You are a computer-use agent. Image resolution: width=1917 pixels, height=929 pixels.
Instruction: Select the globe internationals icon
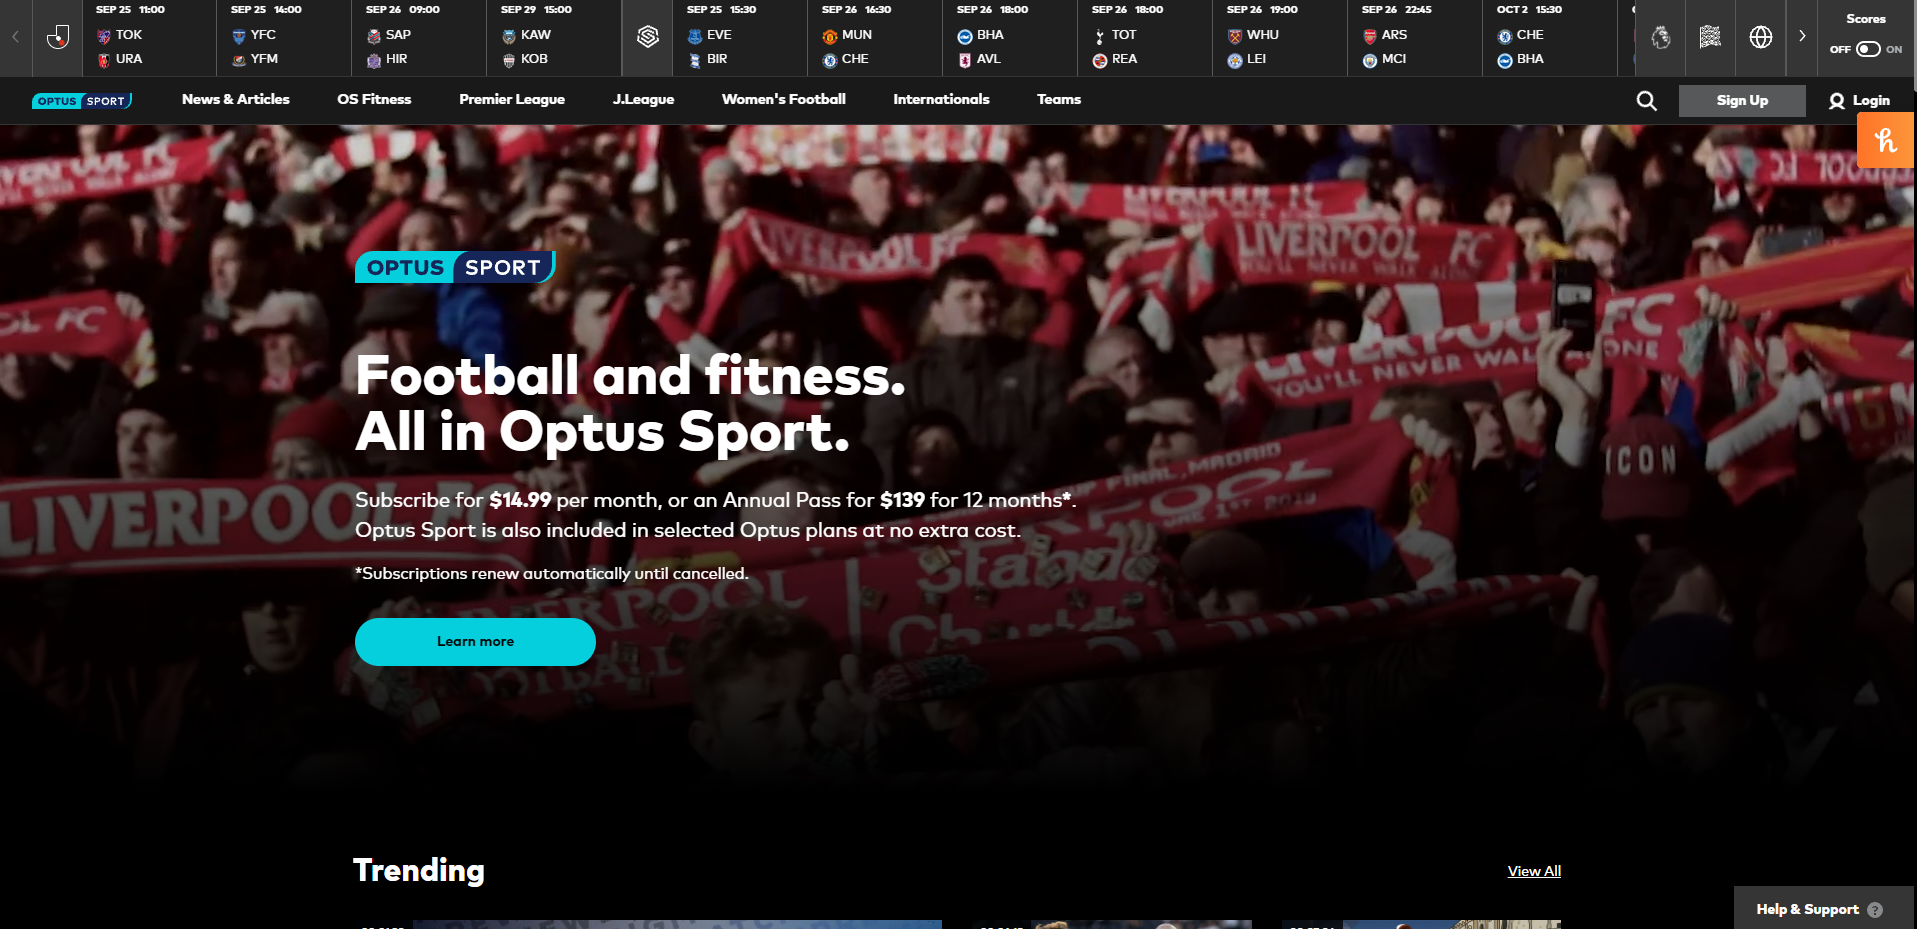click(x=1761, y=37)
